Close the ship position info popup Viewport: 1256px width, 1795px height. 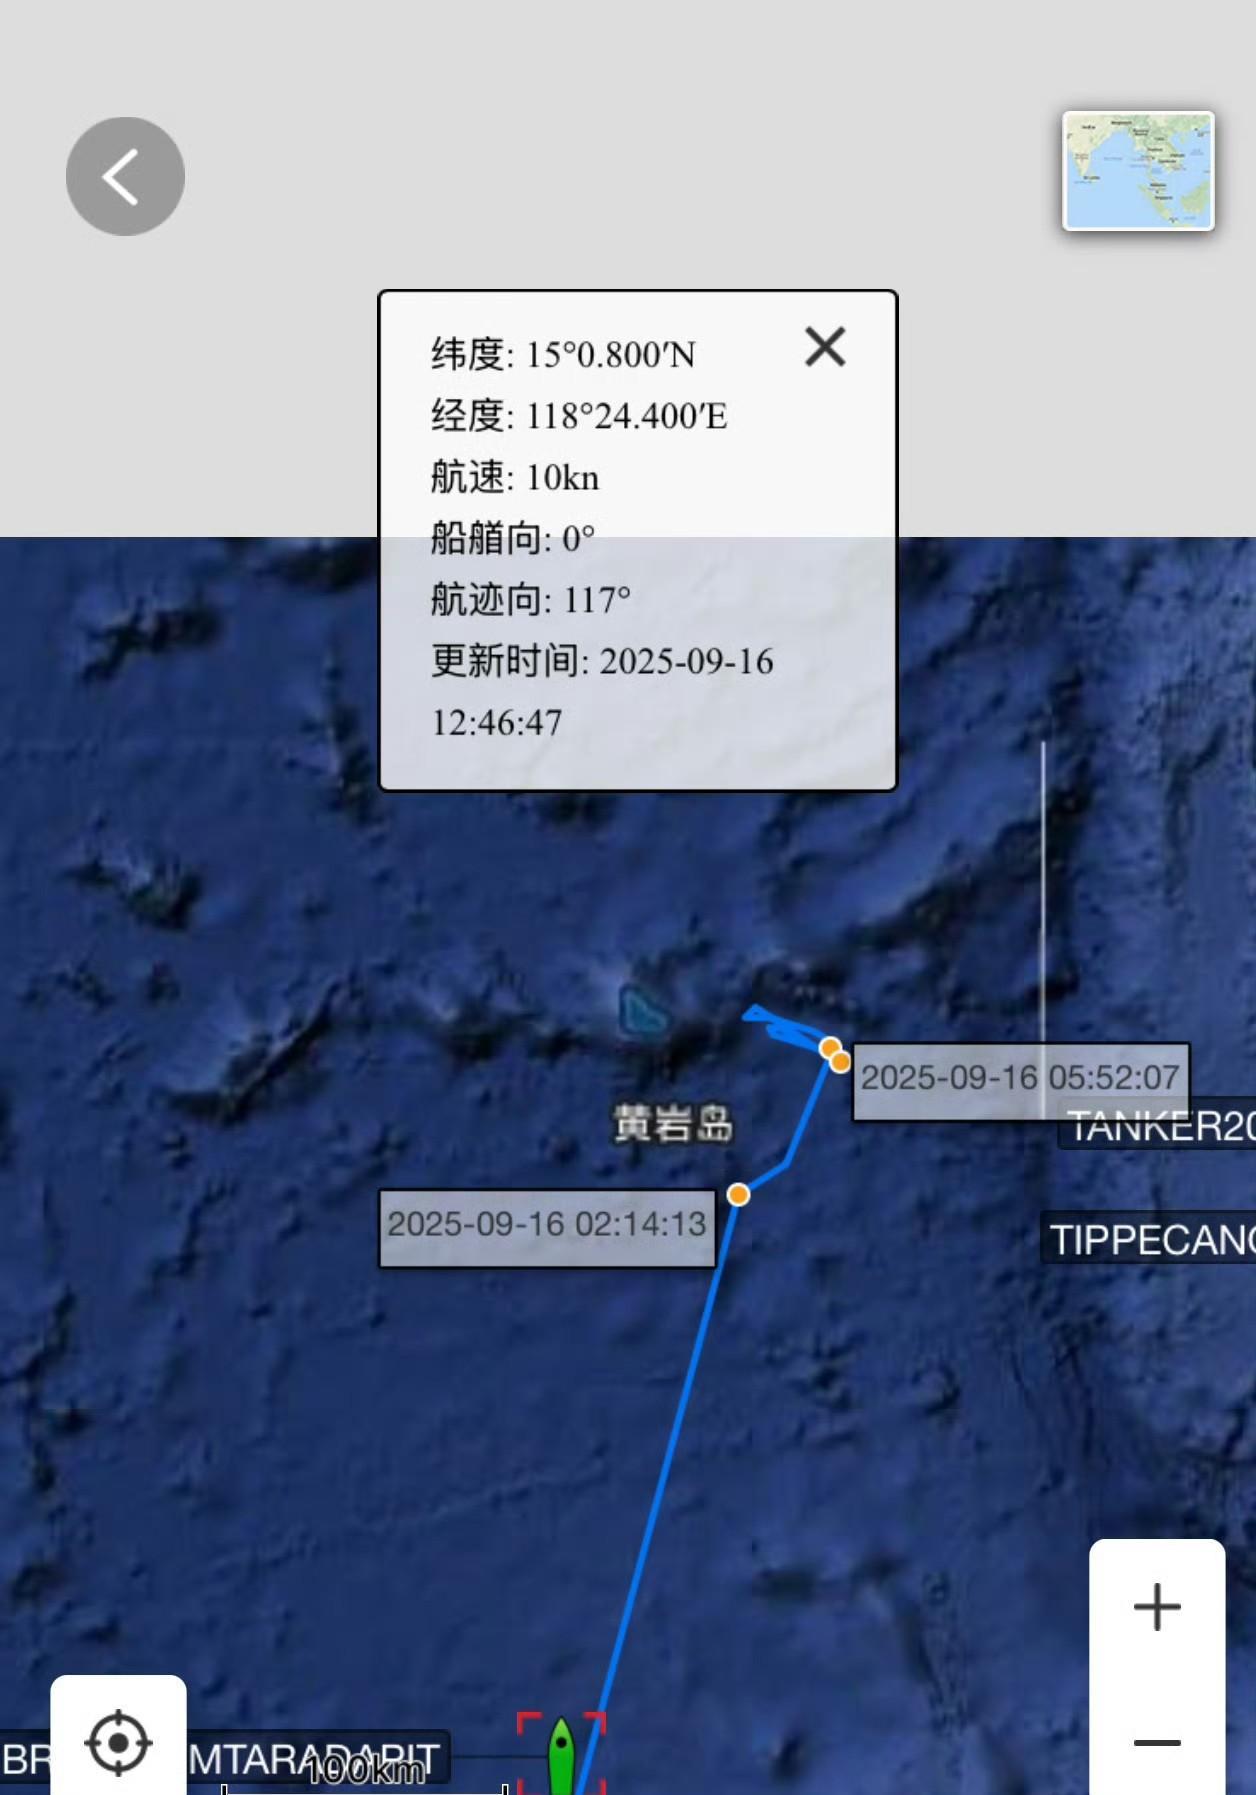[x=825, y=347]
